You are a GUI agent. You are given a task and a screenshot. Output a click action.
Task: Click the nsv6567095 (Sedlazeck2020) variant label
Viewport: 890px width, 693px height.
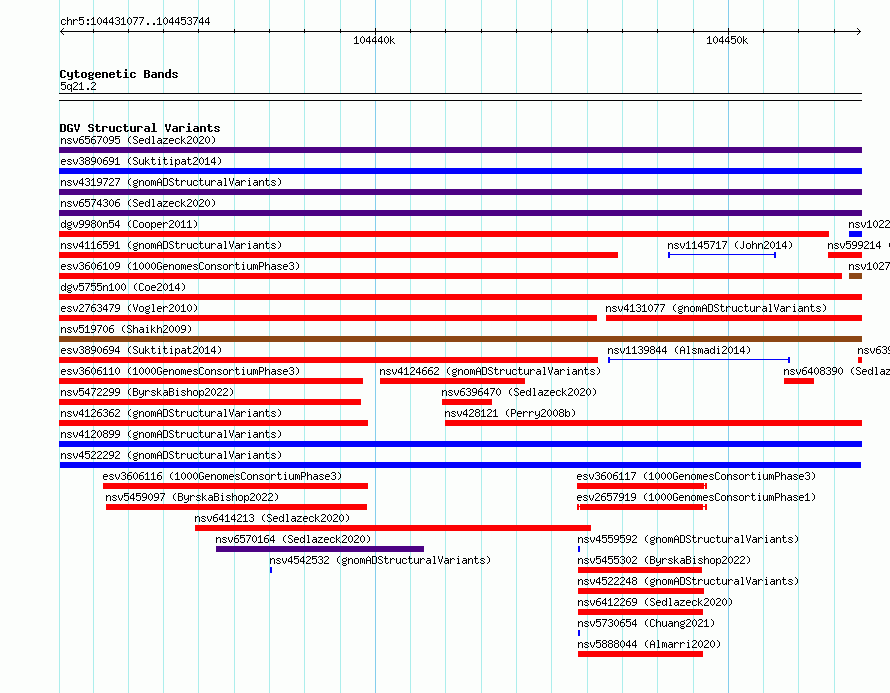pyautogui.click(x=138, y=140)
